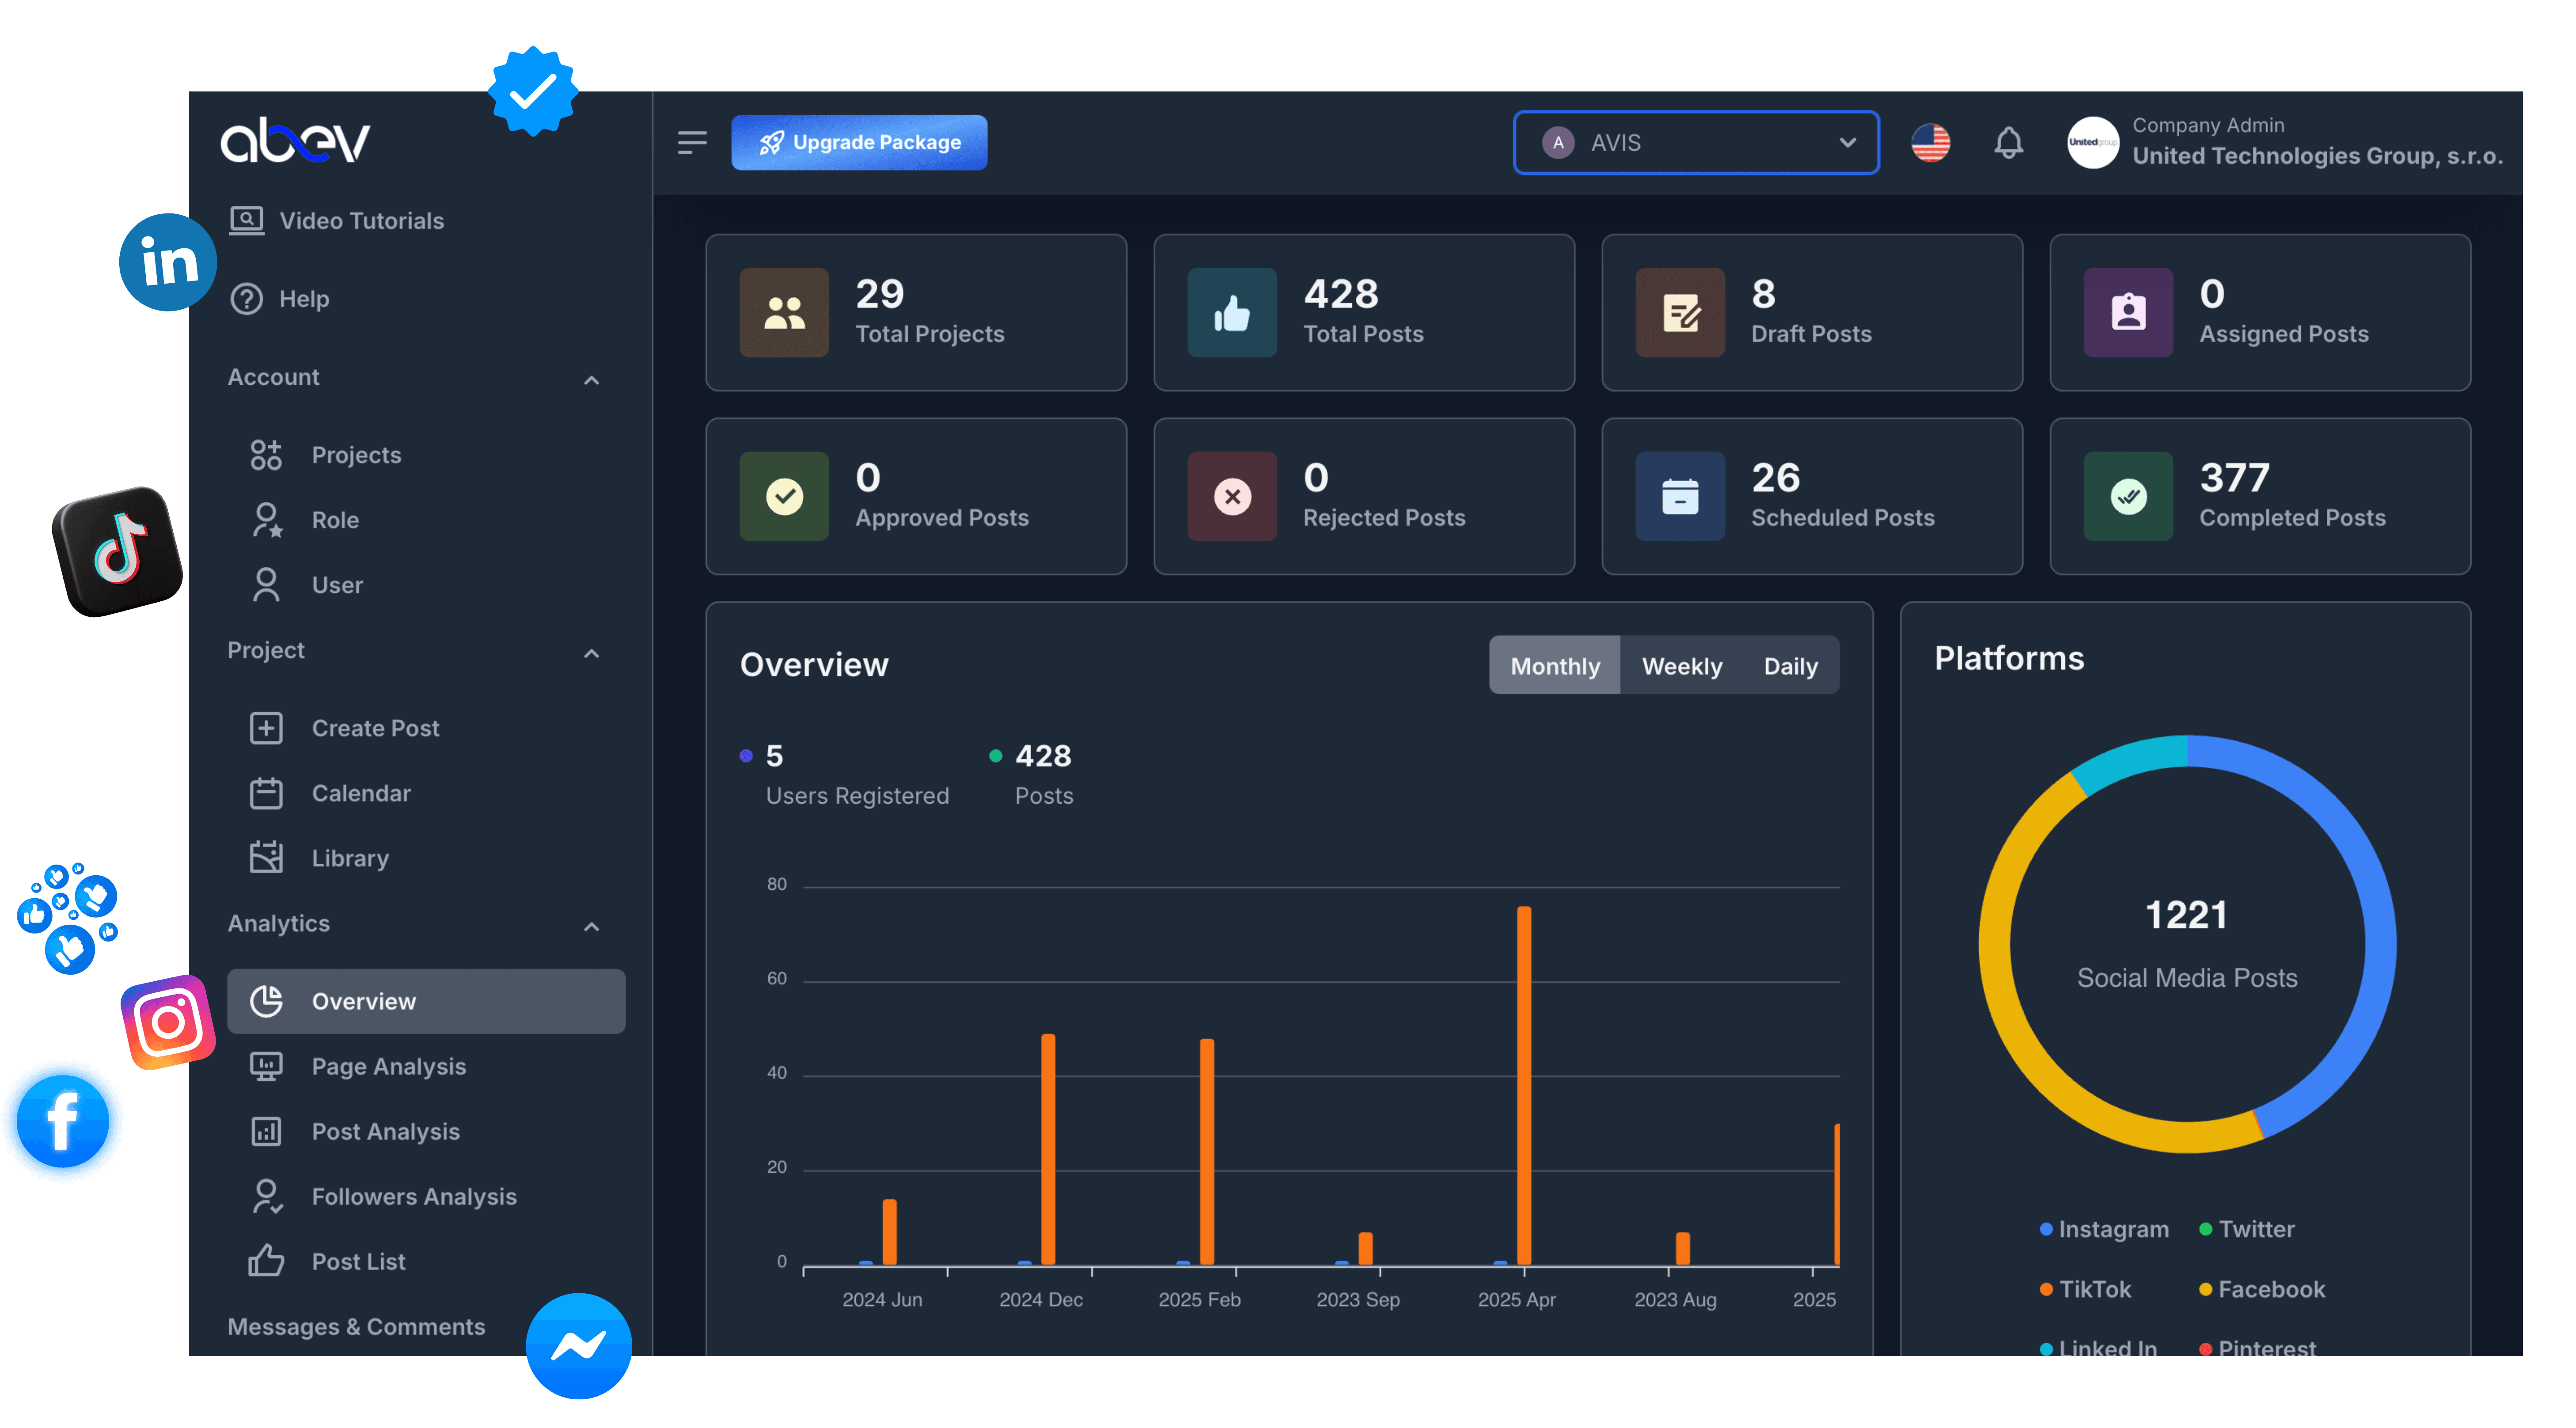Click the Completed Posts double-check icon
This screenshot has width=2576, height=1428.
2128,497
